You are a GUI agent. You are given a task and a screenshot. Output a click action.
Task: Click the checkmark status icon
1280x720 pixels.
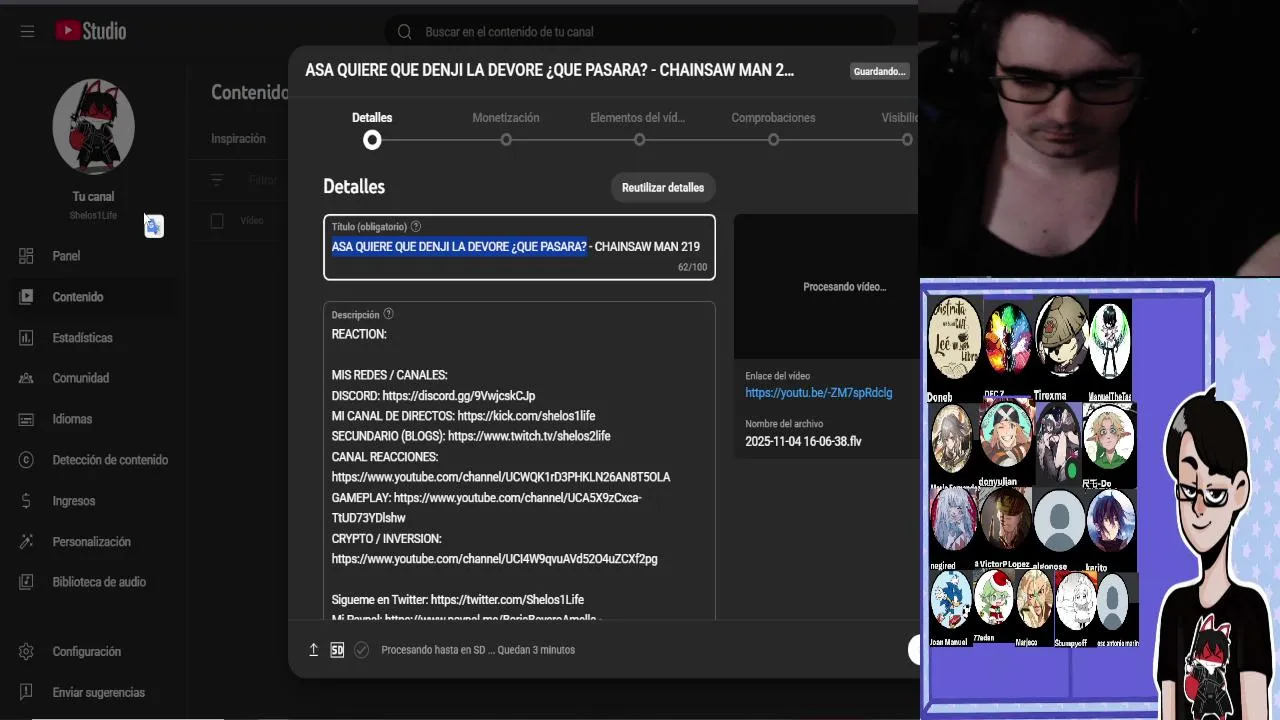(x=362, y=650)
